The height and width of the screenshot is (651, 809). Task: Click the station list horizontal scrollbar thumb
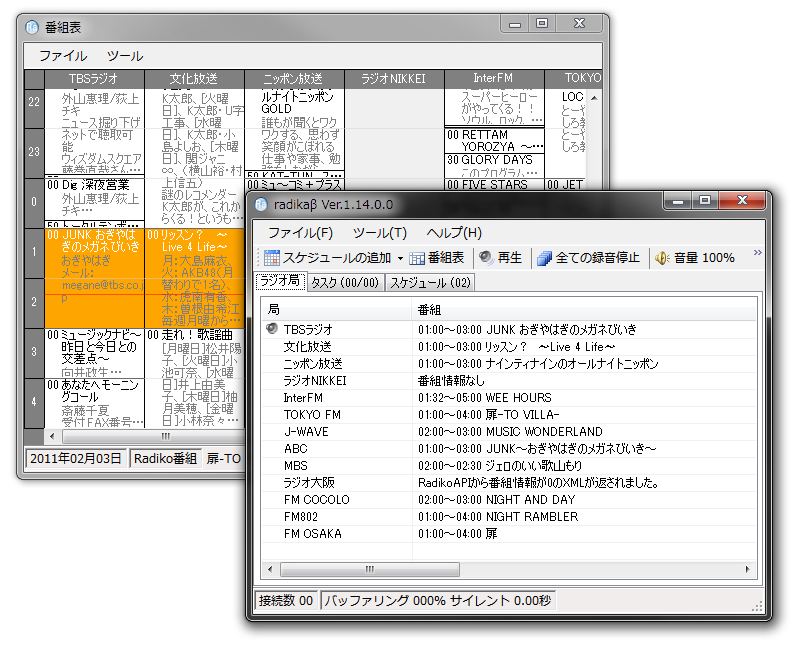tap(369, 569)
